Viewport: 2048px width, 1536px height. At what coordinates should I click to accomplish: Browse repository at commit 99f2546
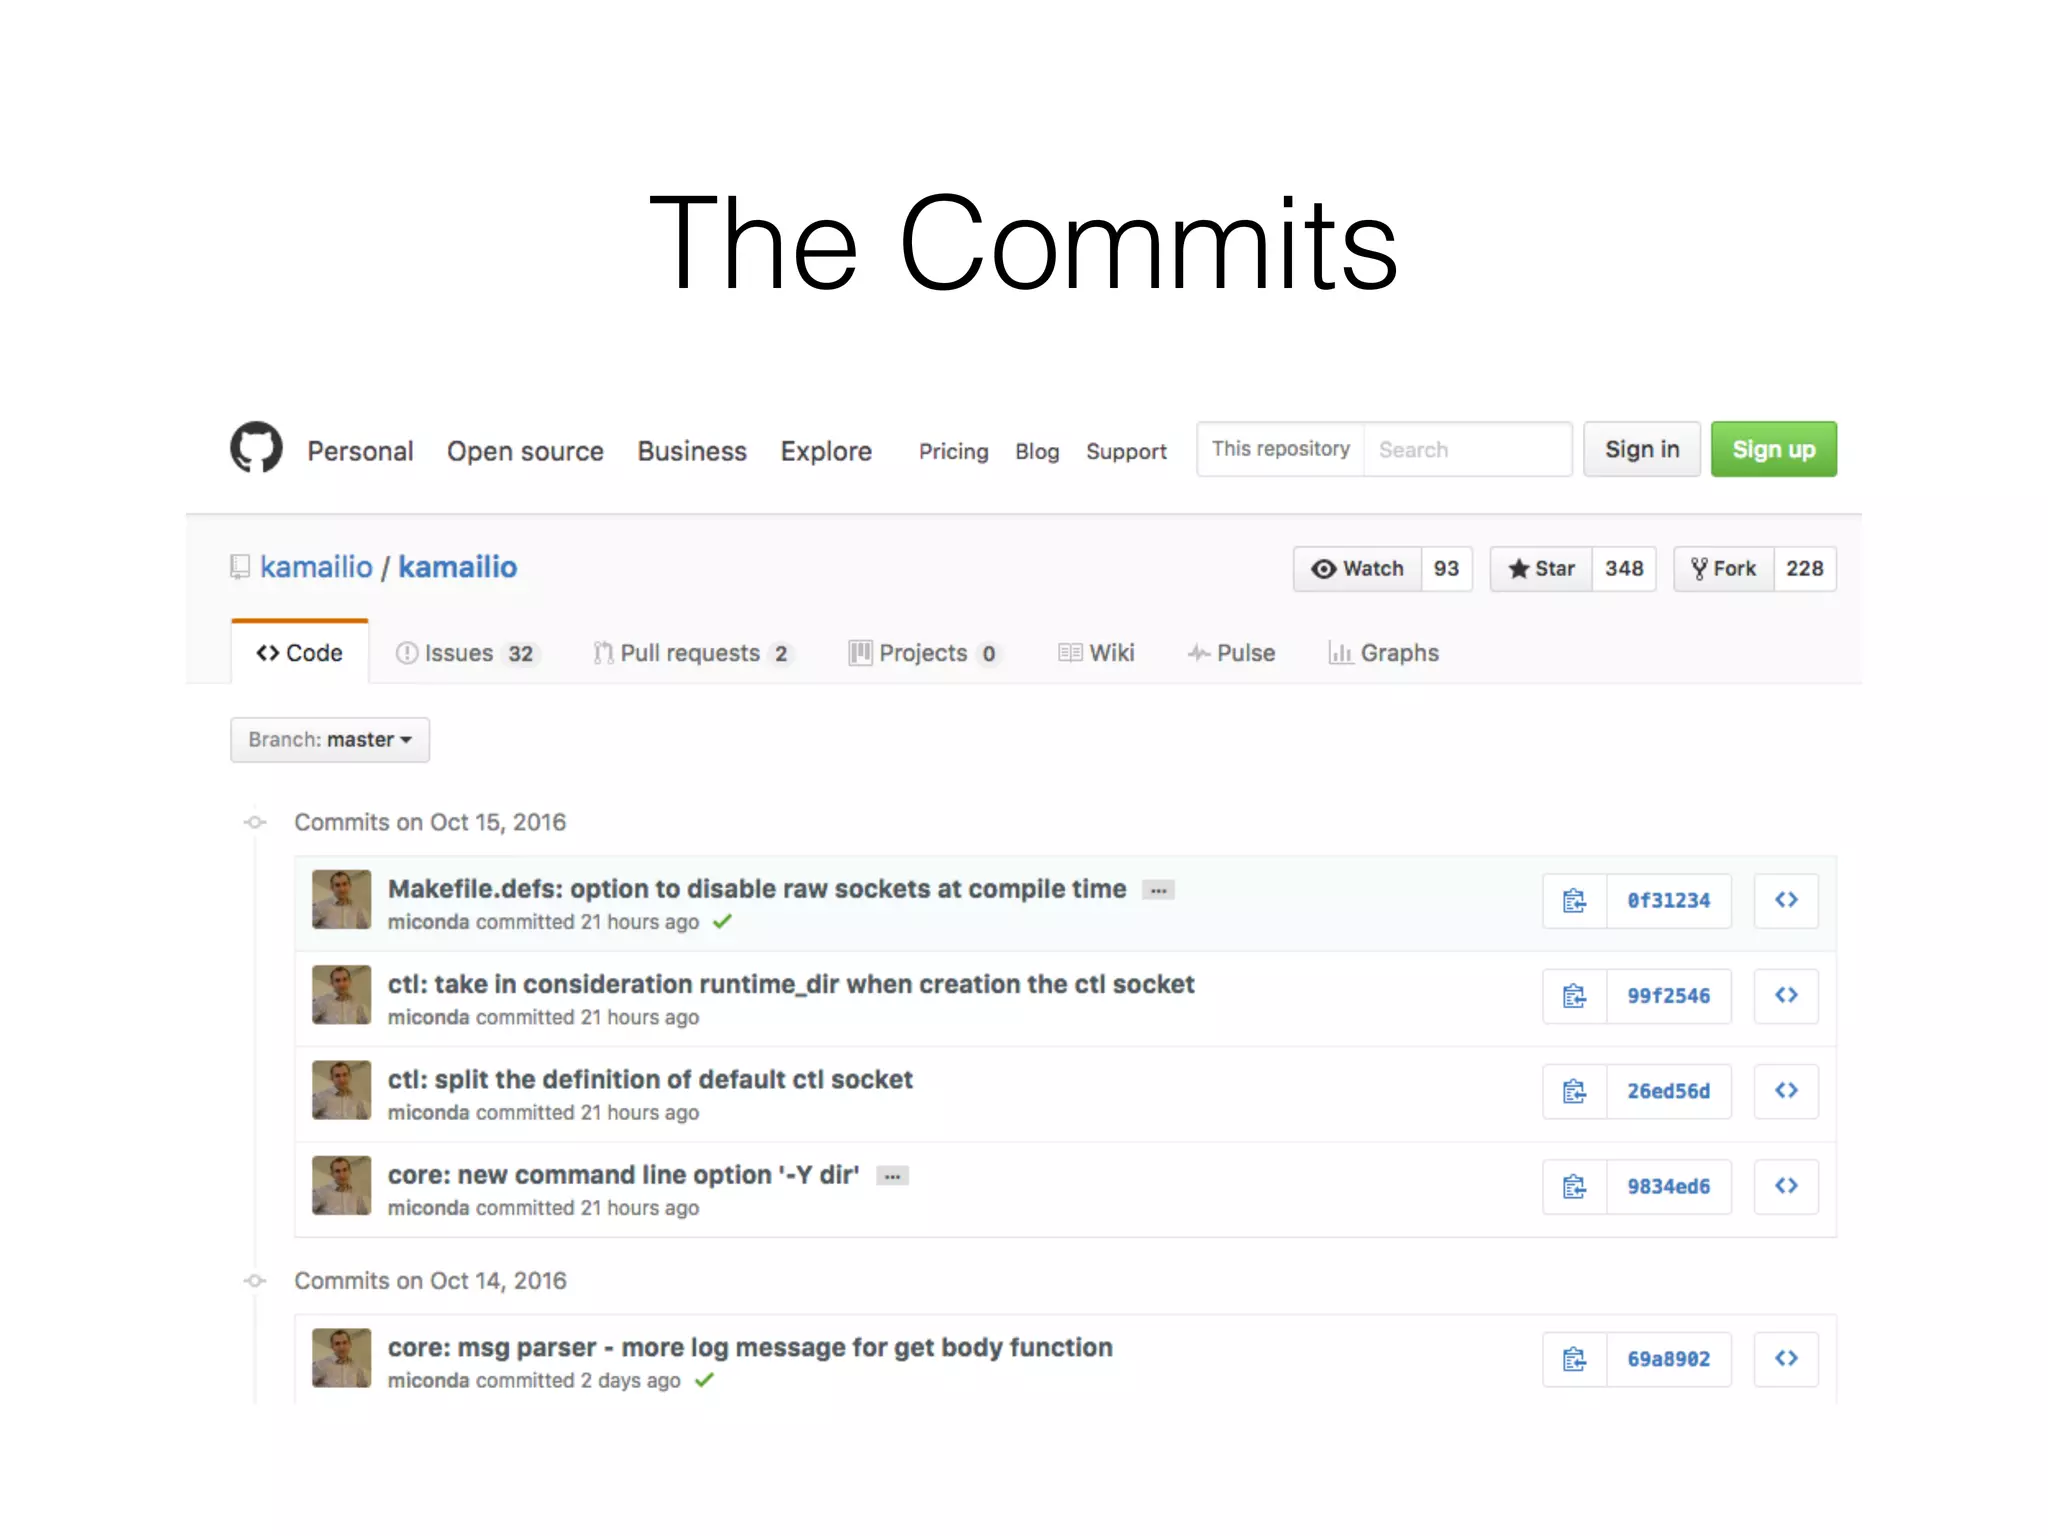[x=1786, y=996]
